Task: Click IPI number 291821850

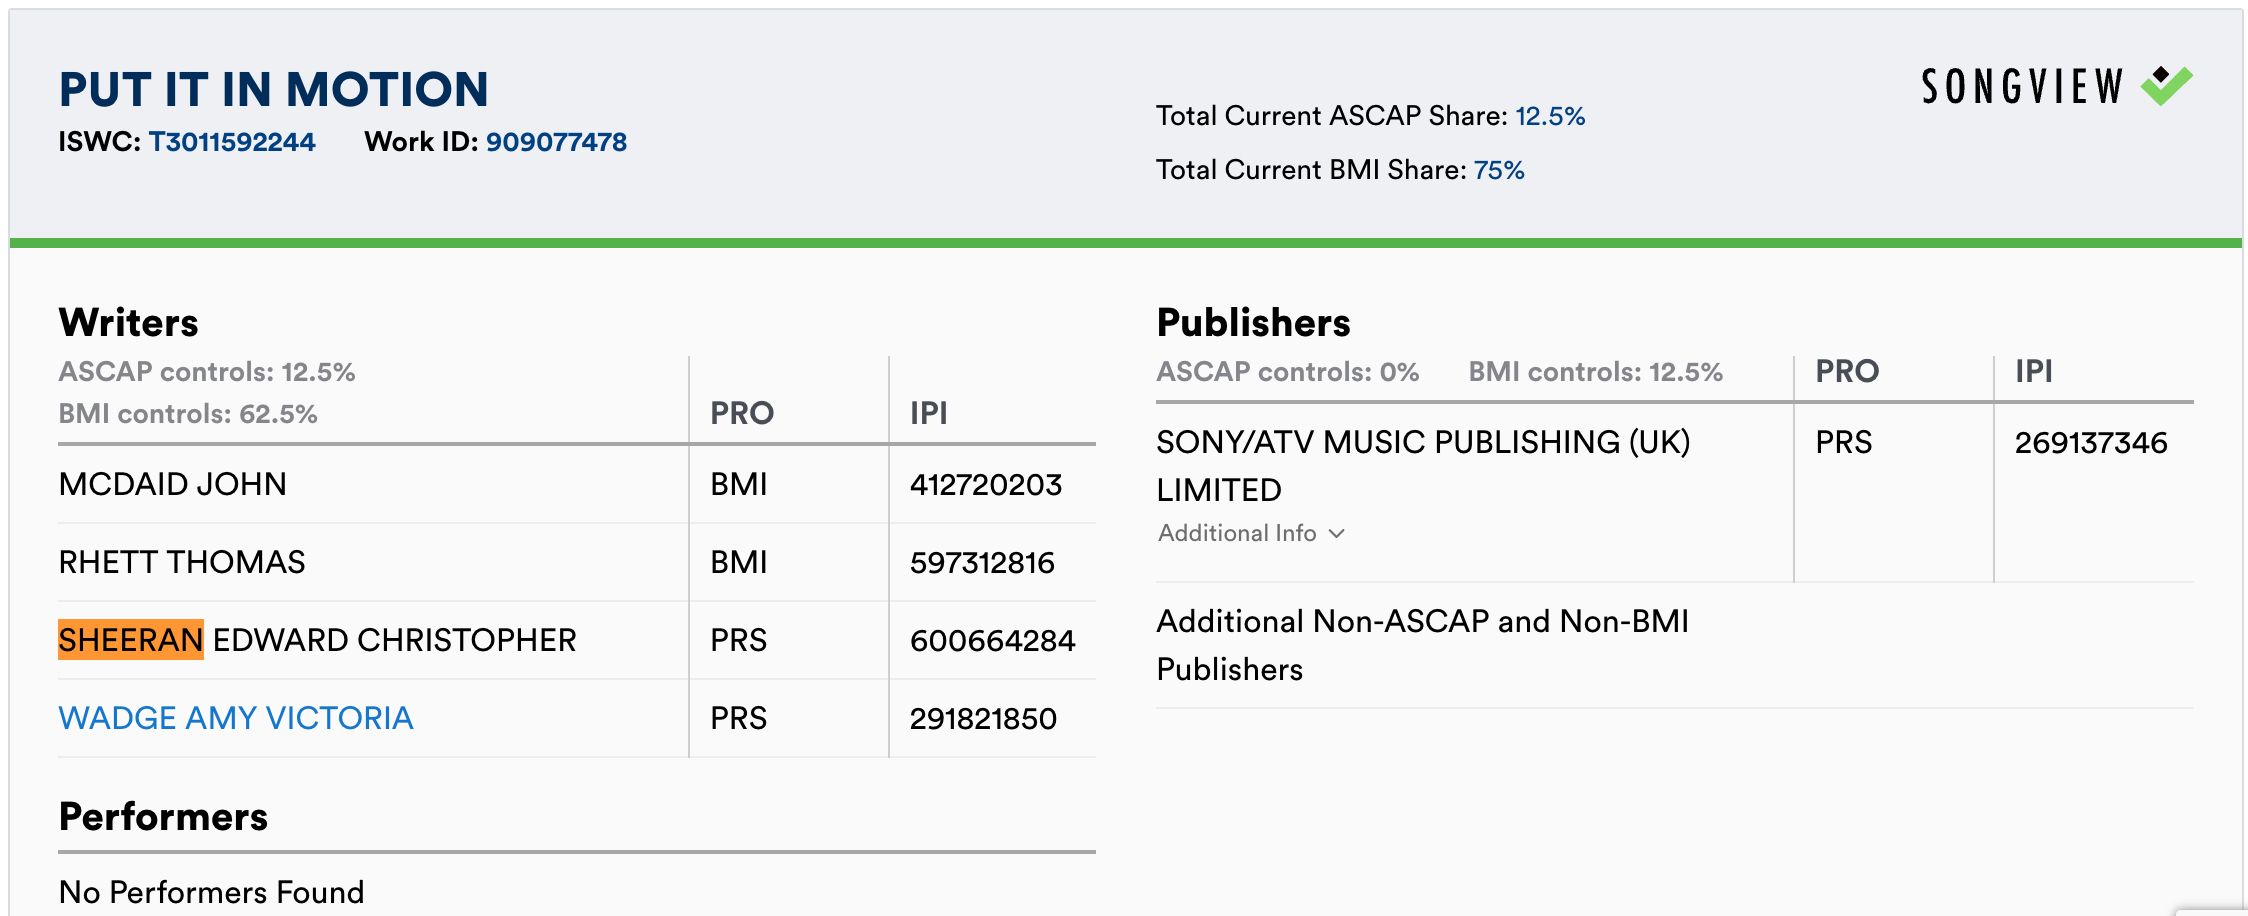Action: [983, 719]
